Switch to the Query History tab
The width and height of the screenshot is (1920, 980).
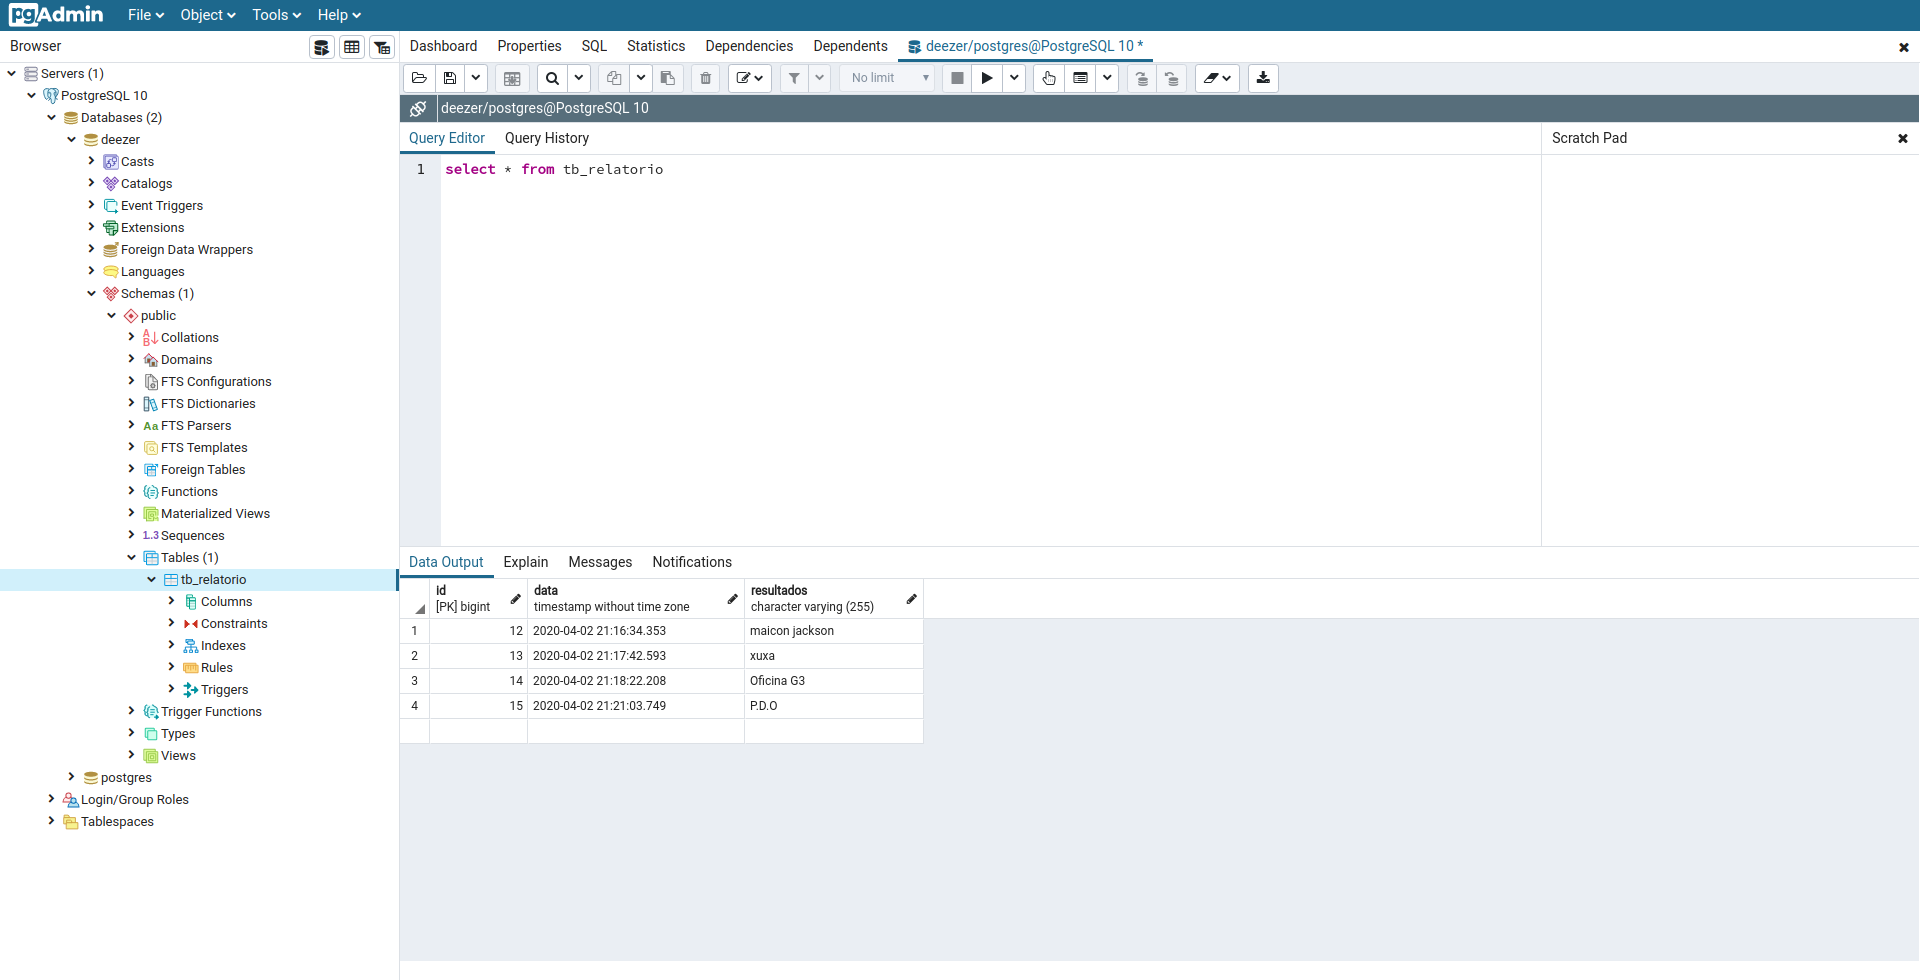pos(547,138)
